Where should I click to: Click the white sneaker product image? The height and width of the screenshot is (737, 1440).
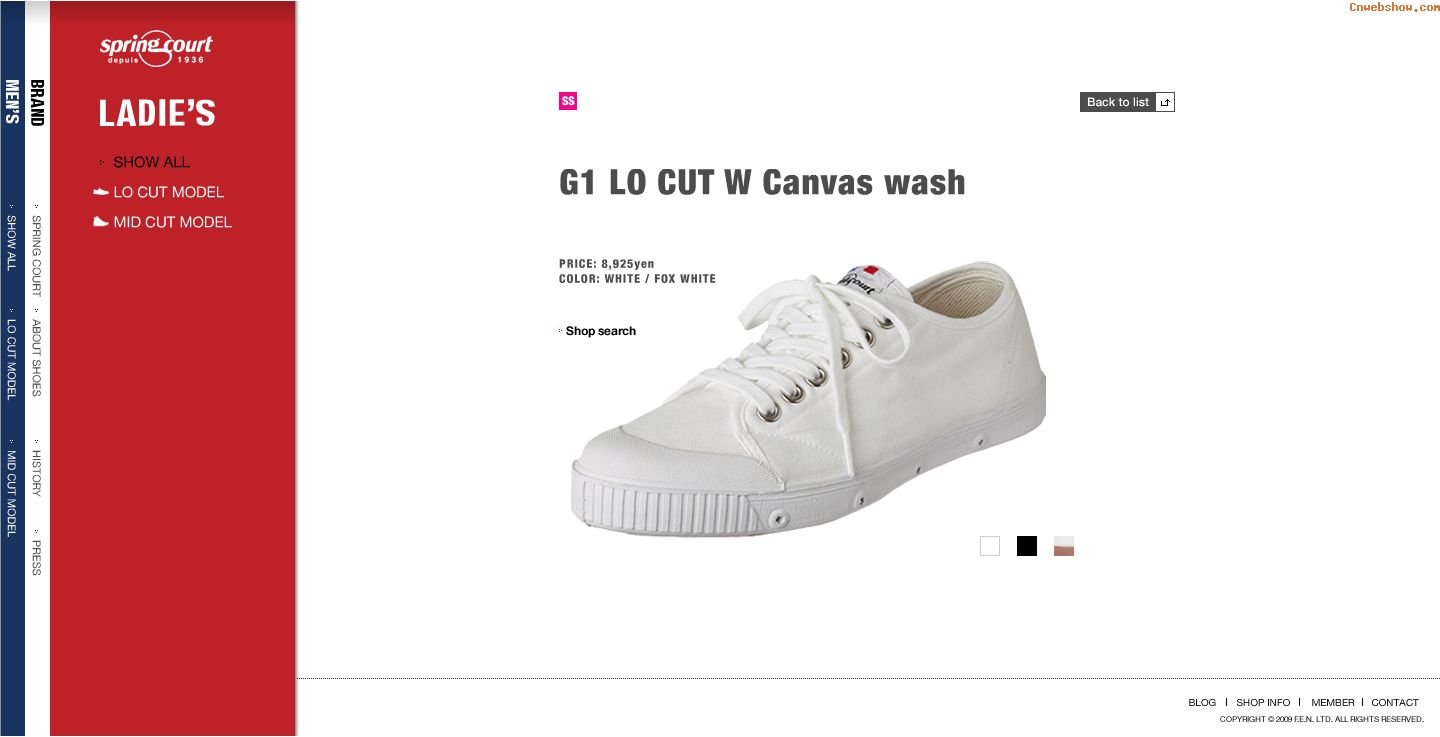point(808,400)
